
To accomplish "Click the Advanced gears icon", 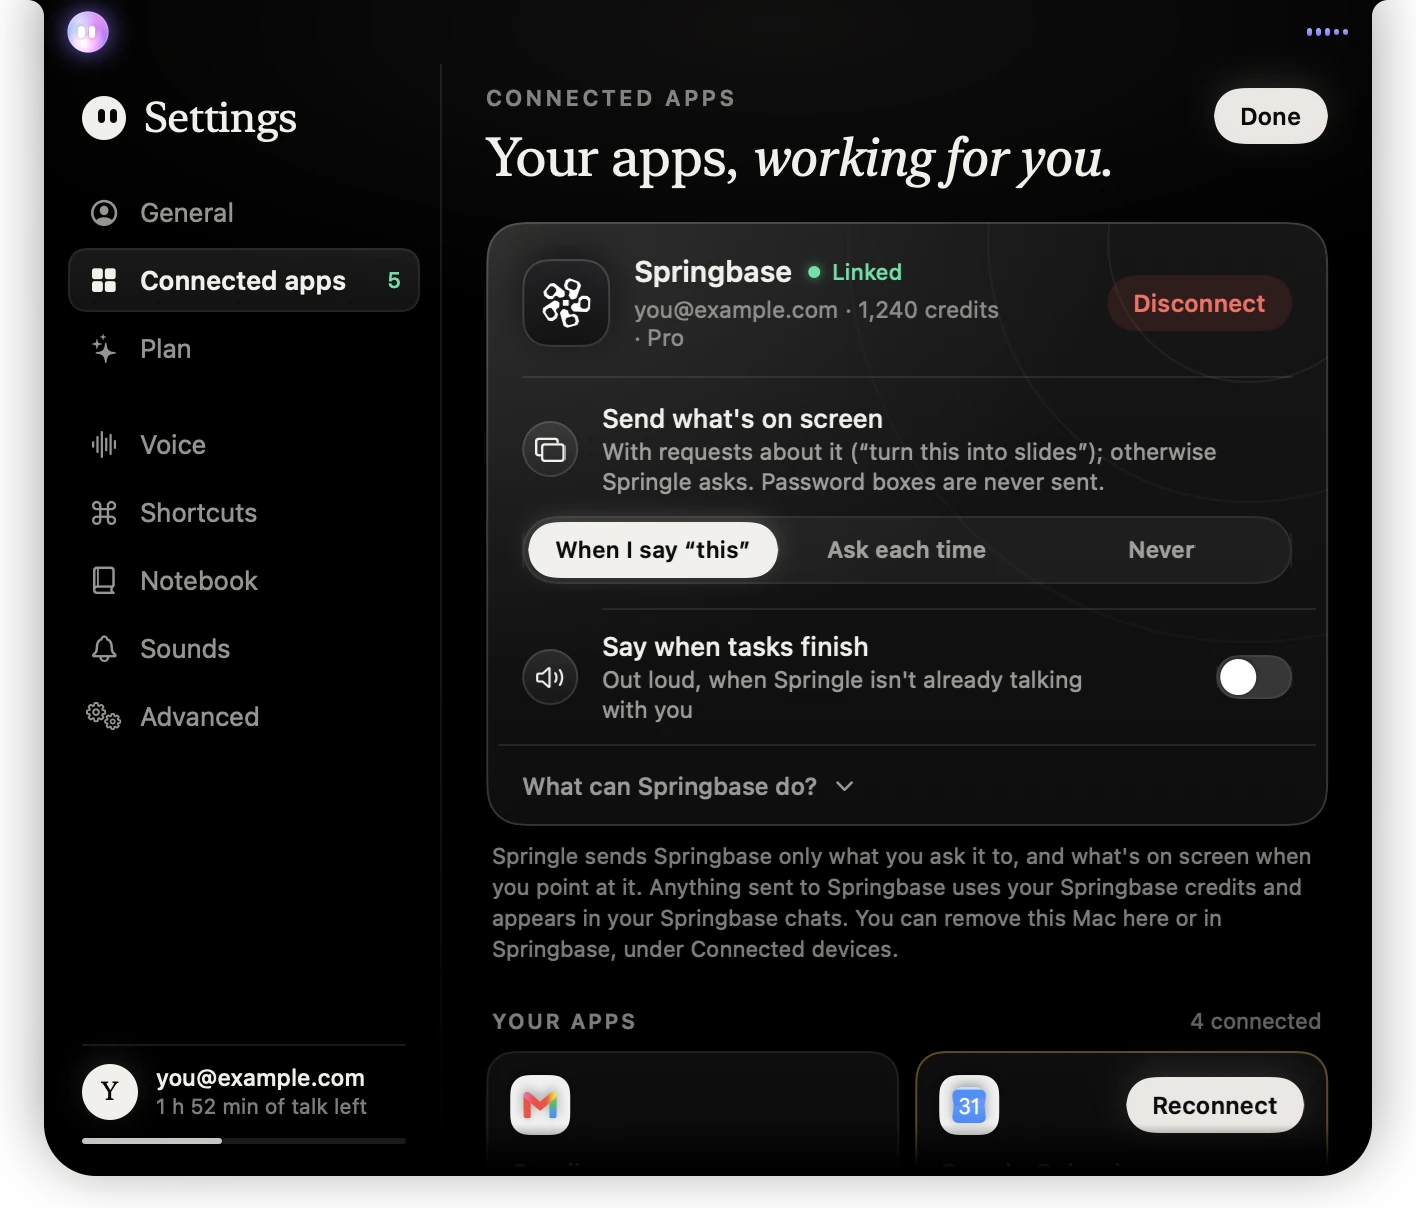I will (104, 717).
